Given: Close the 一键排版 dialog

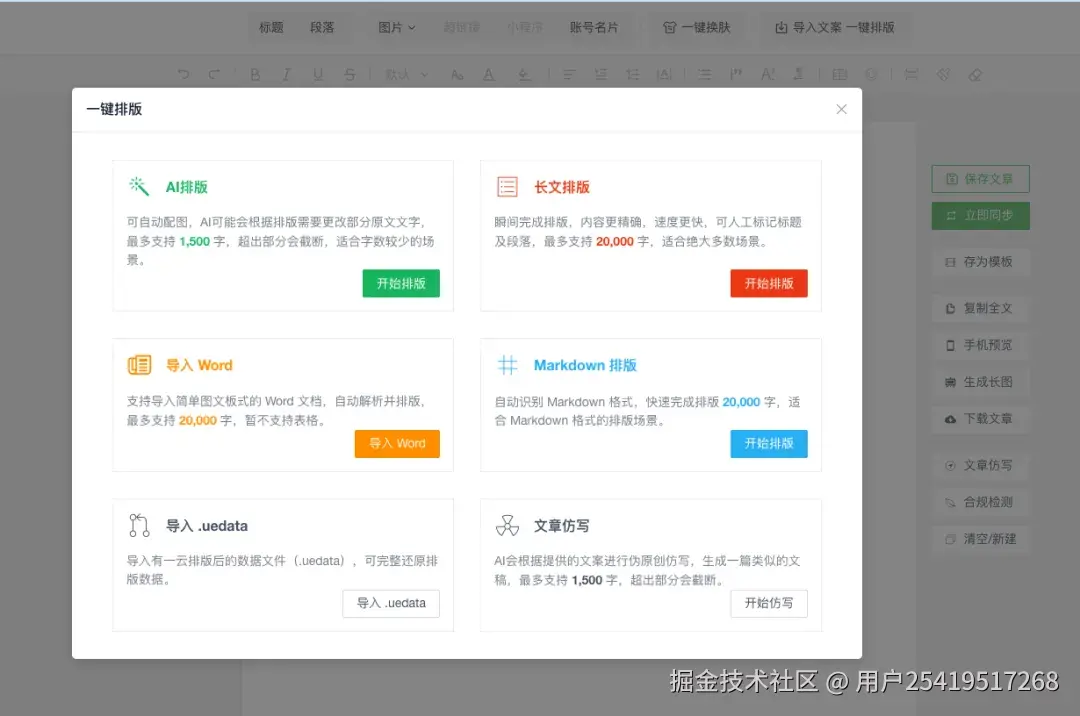Looking at the screenshot, I should (841, 109).
